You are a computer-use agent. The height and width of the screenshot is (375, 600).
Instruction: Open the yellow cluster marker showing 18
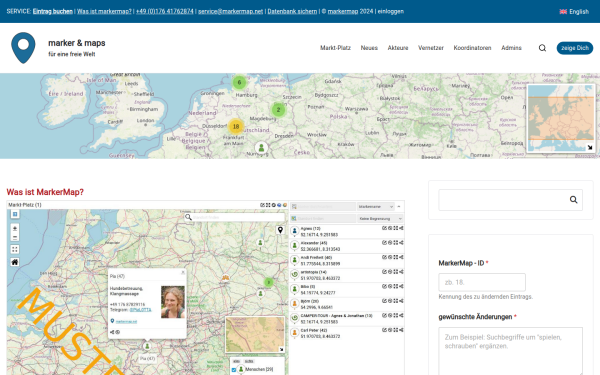236,126
